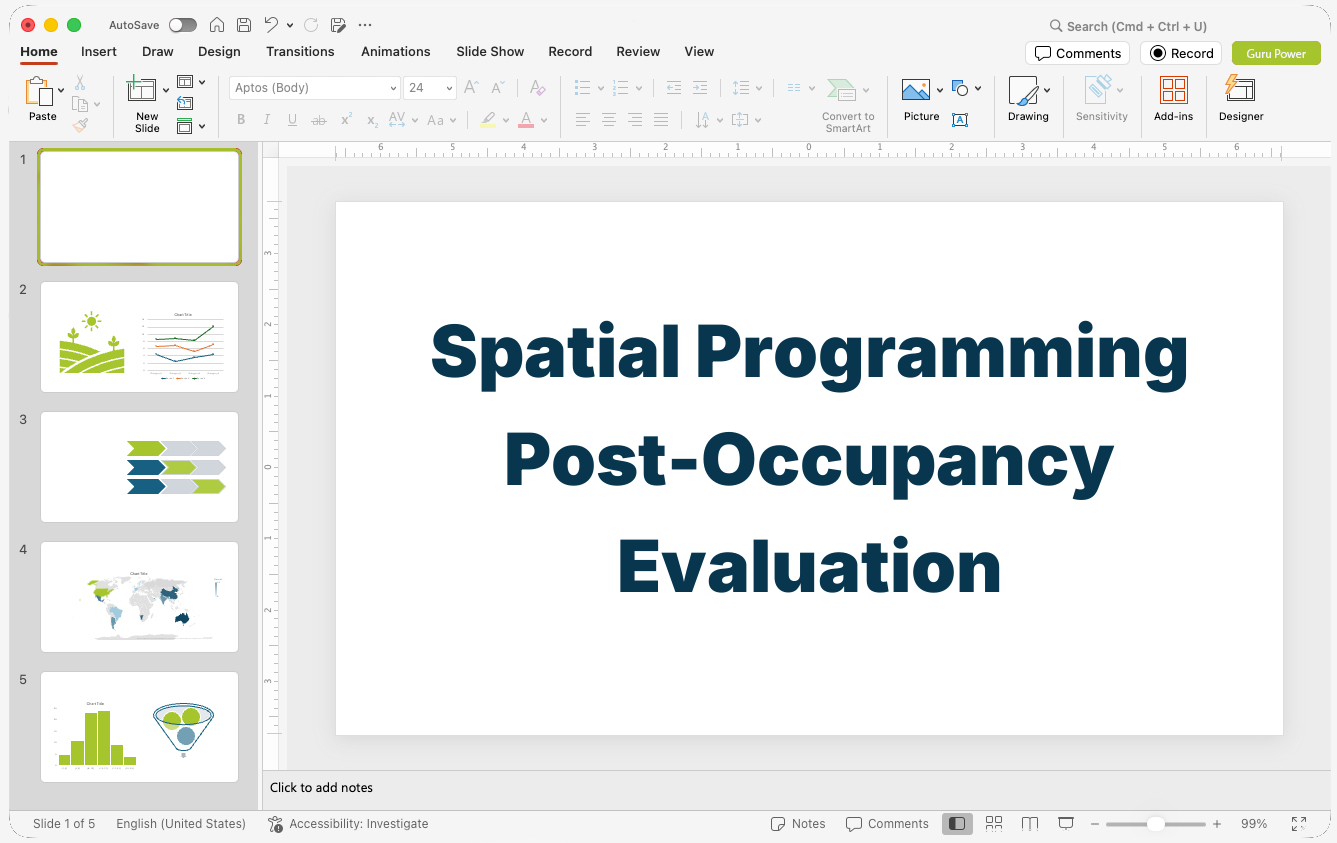Open the Slide Show tab
Screen dimensions: 1337x843
pyautogui.click(x=490, y=52)
